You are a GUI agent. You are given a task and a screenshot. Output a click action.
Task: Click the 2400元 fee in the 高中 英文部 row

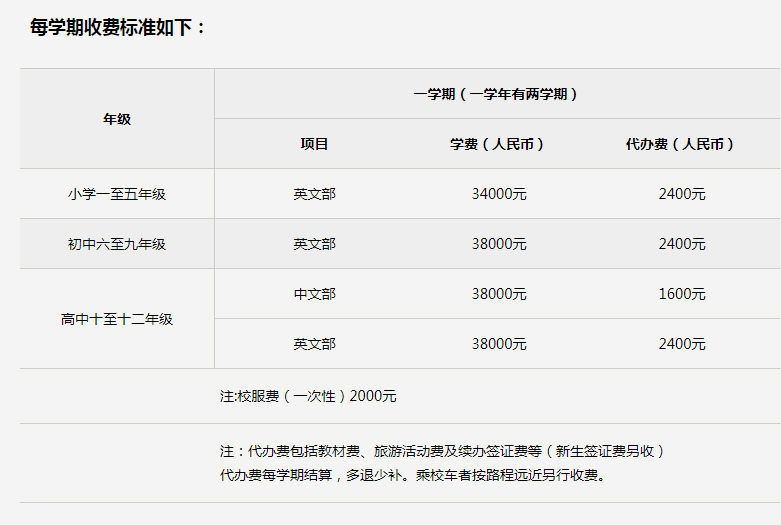(681, 344)
